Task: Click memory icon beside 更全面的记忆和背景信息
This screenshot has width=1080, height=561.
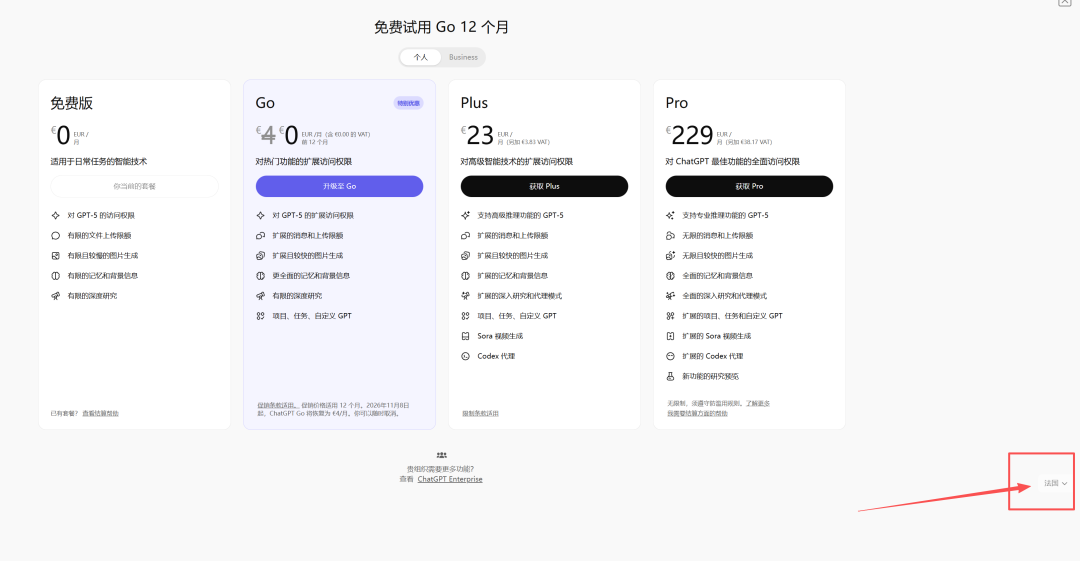Action: point(260,276)
